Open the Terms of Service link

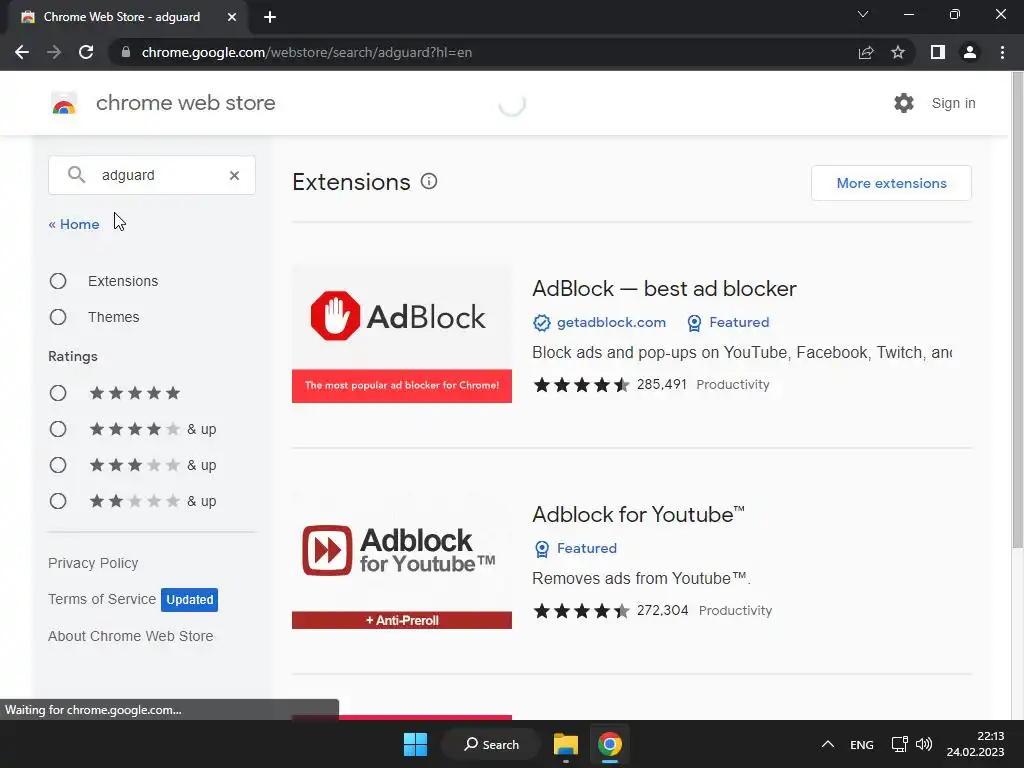[102, 599]
